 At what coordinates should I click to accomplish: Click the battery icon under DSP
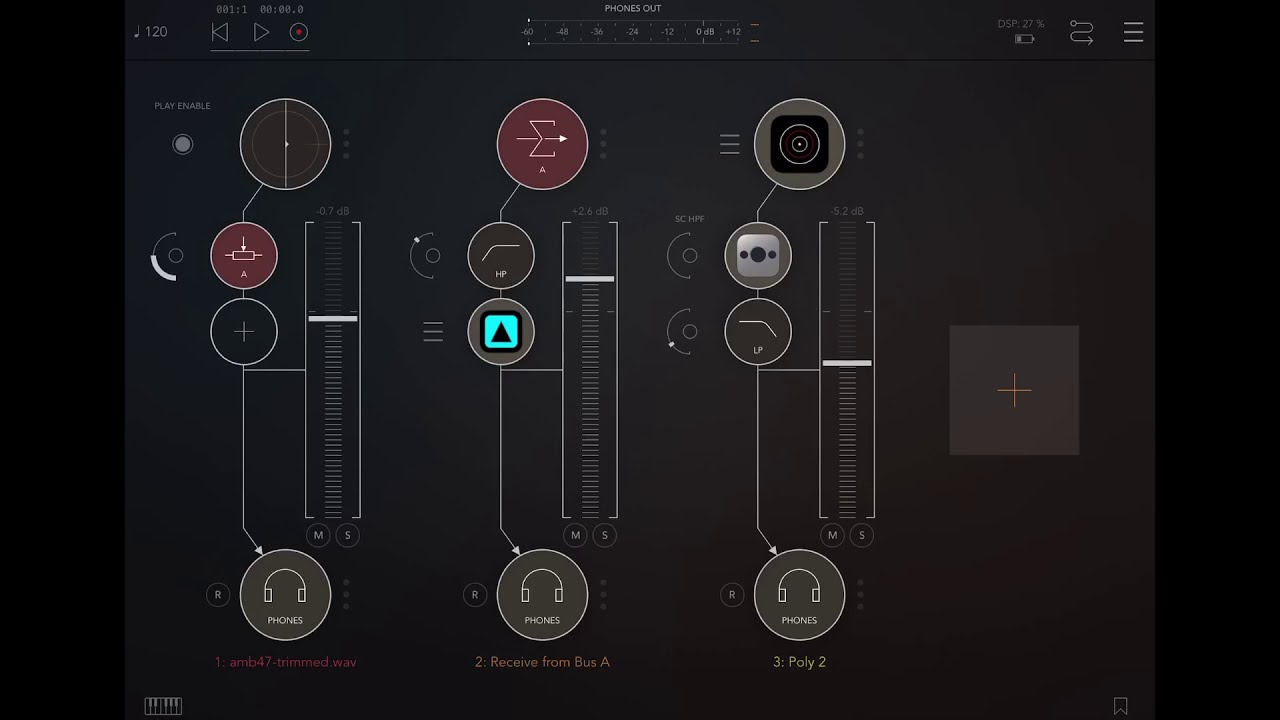pos(1024,39)
